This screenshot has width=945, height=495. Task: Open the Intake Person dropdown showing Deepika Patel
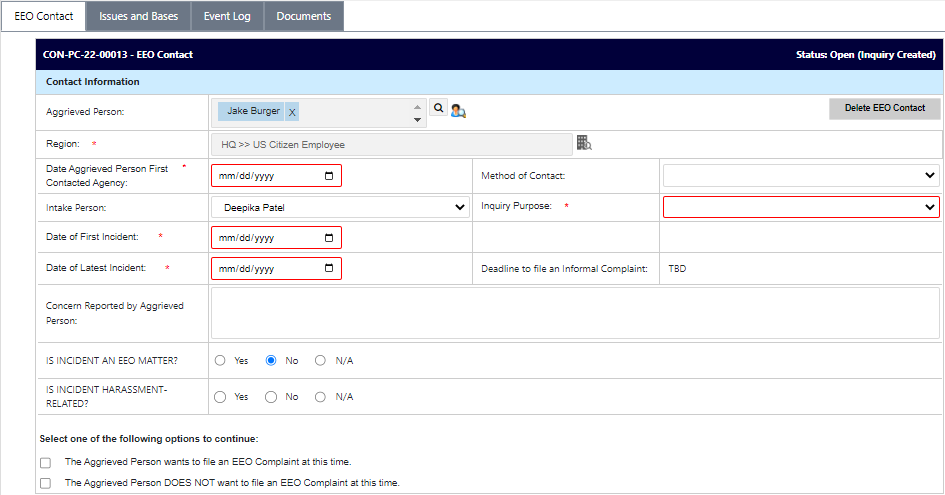tap(340, 207)
